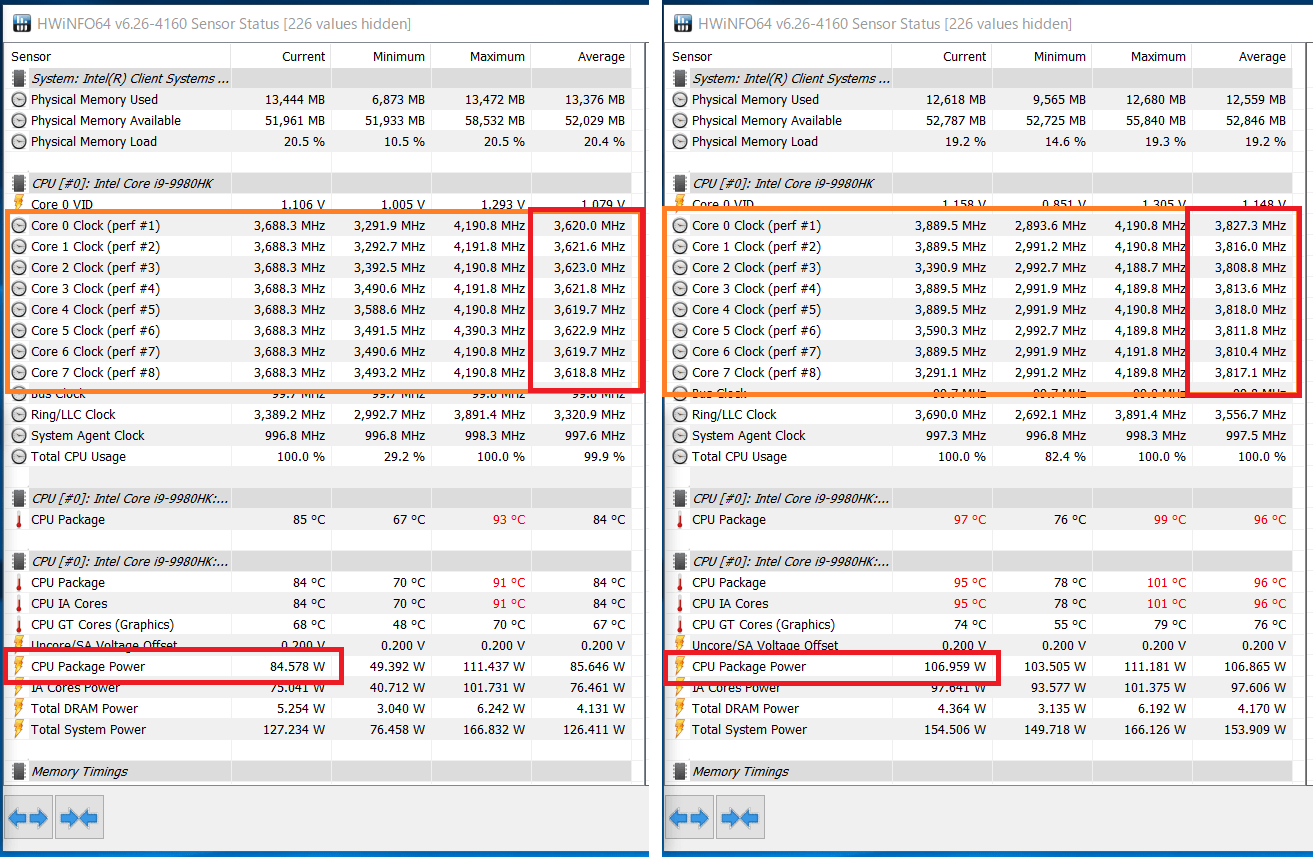Click the Minimum column header in left window
This screenshot has width=1314, height=857.
coord(381,57)
